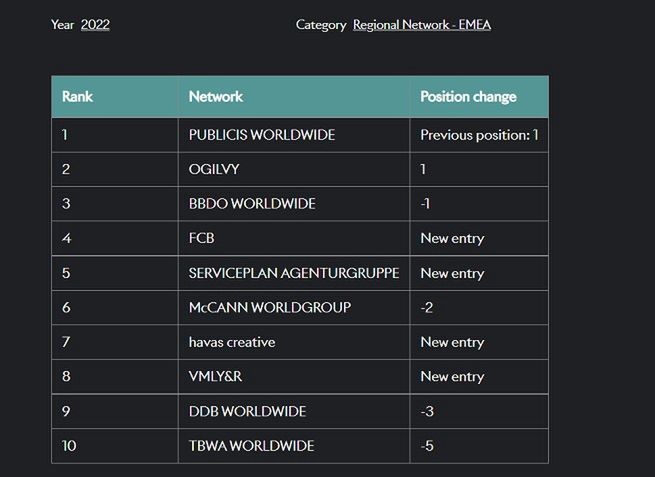The height and width of the screenshot is (477, 655).
Task: Click the rank 10 cell
Action: 69,446
